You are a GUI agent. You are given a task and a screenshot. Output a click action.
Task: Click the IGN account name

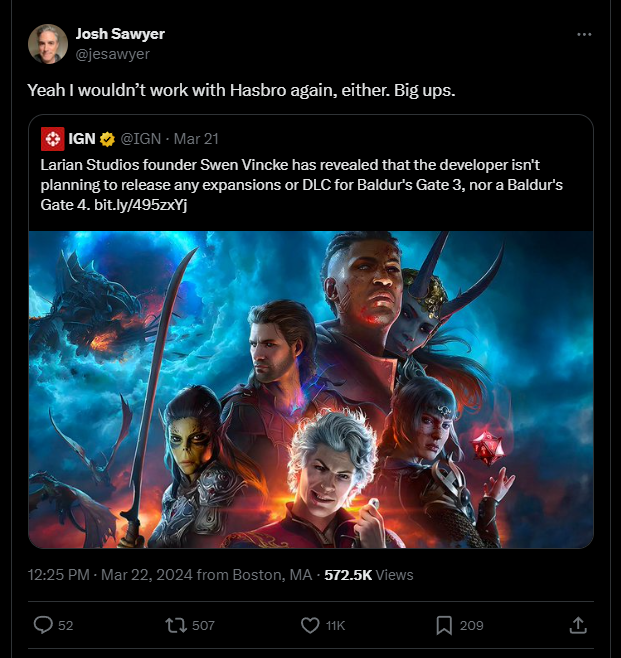pos(82,139)
